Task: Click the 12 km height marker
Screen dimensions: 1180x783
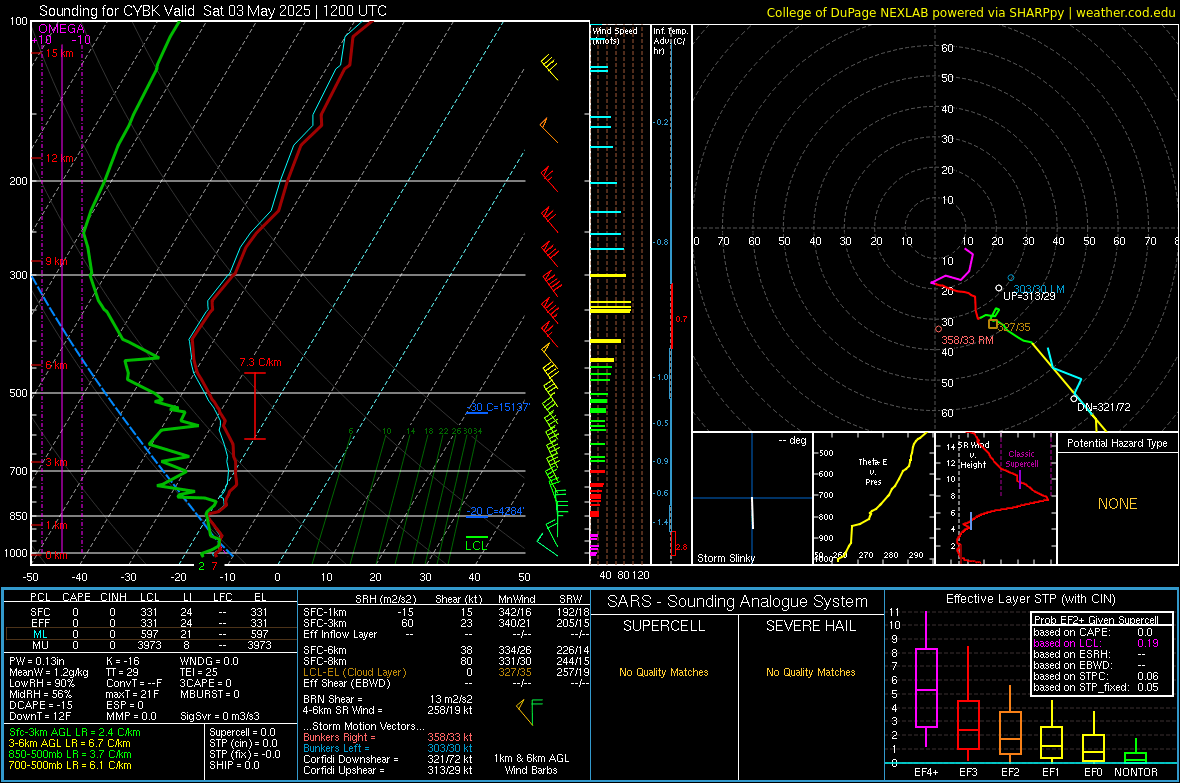Action: [59, 158]
